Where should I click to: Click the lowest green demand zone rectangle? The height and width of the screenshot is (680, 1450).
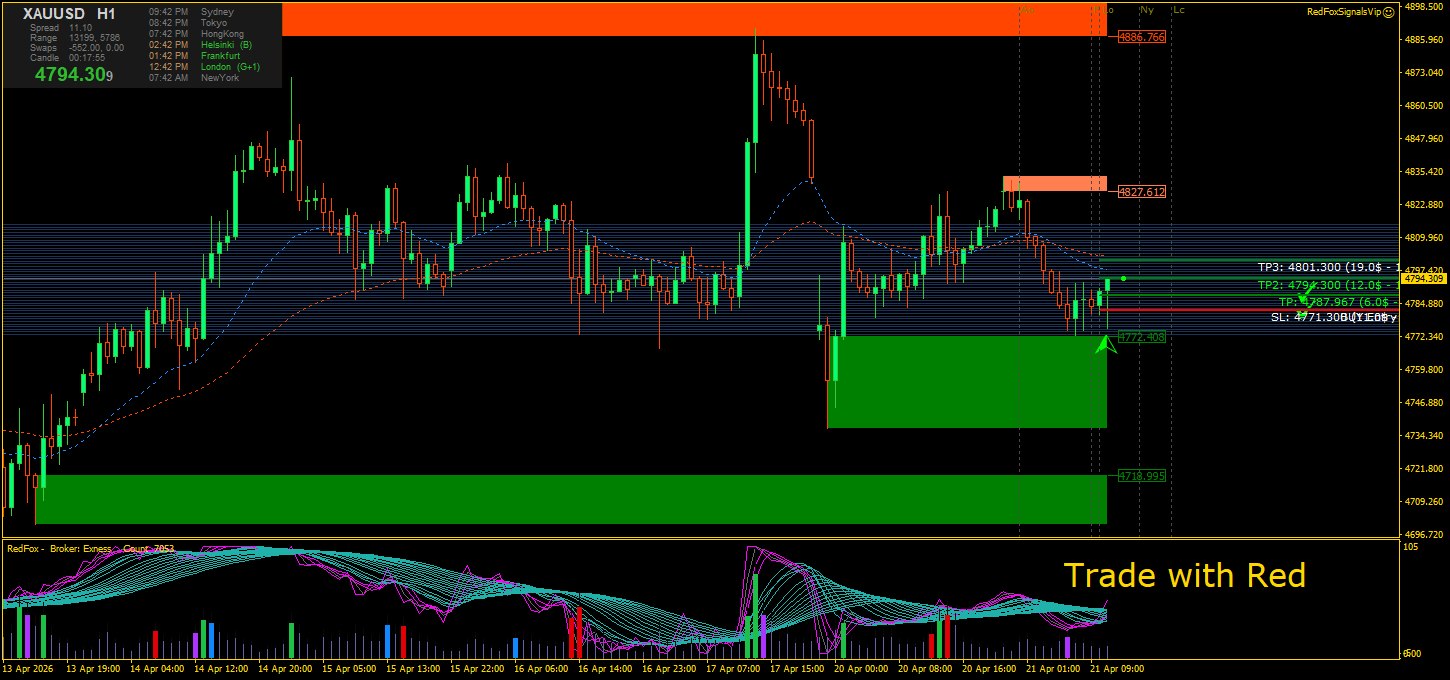pyautogui.click(x=570, y=499)
